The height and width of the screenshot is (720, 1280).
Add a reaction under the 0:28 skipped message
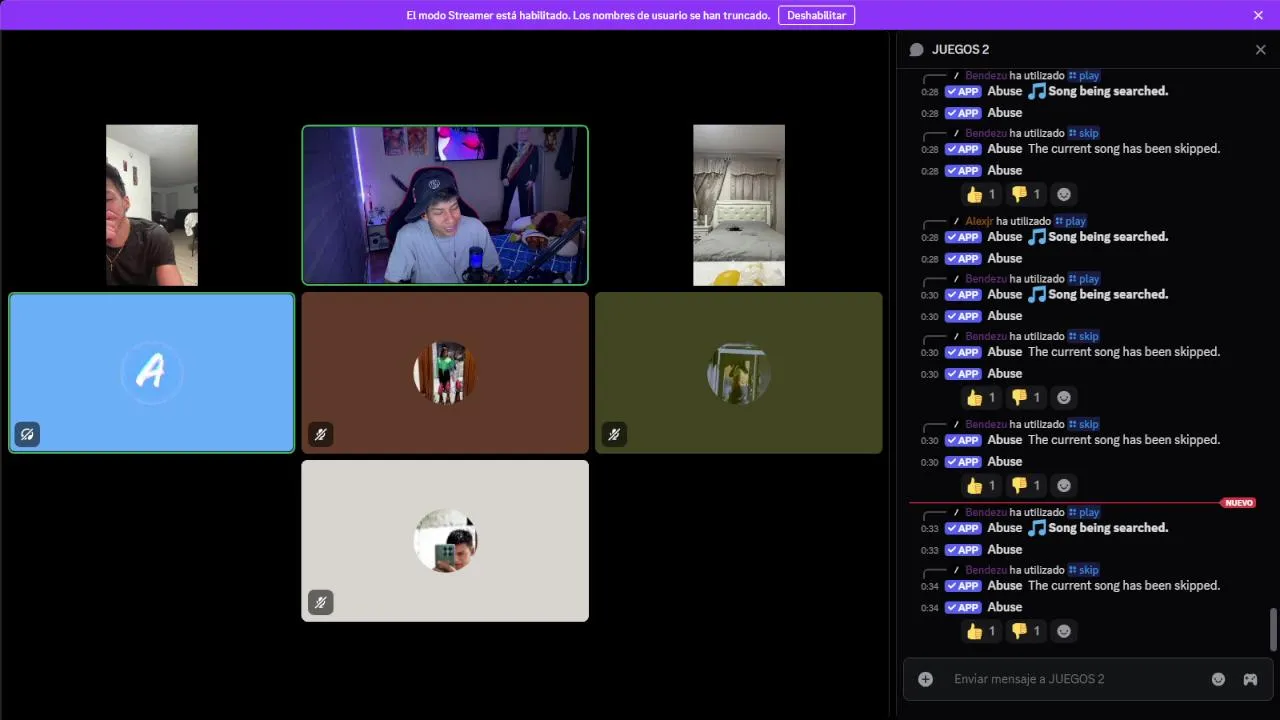coord(1064,194)
